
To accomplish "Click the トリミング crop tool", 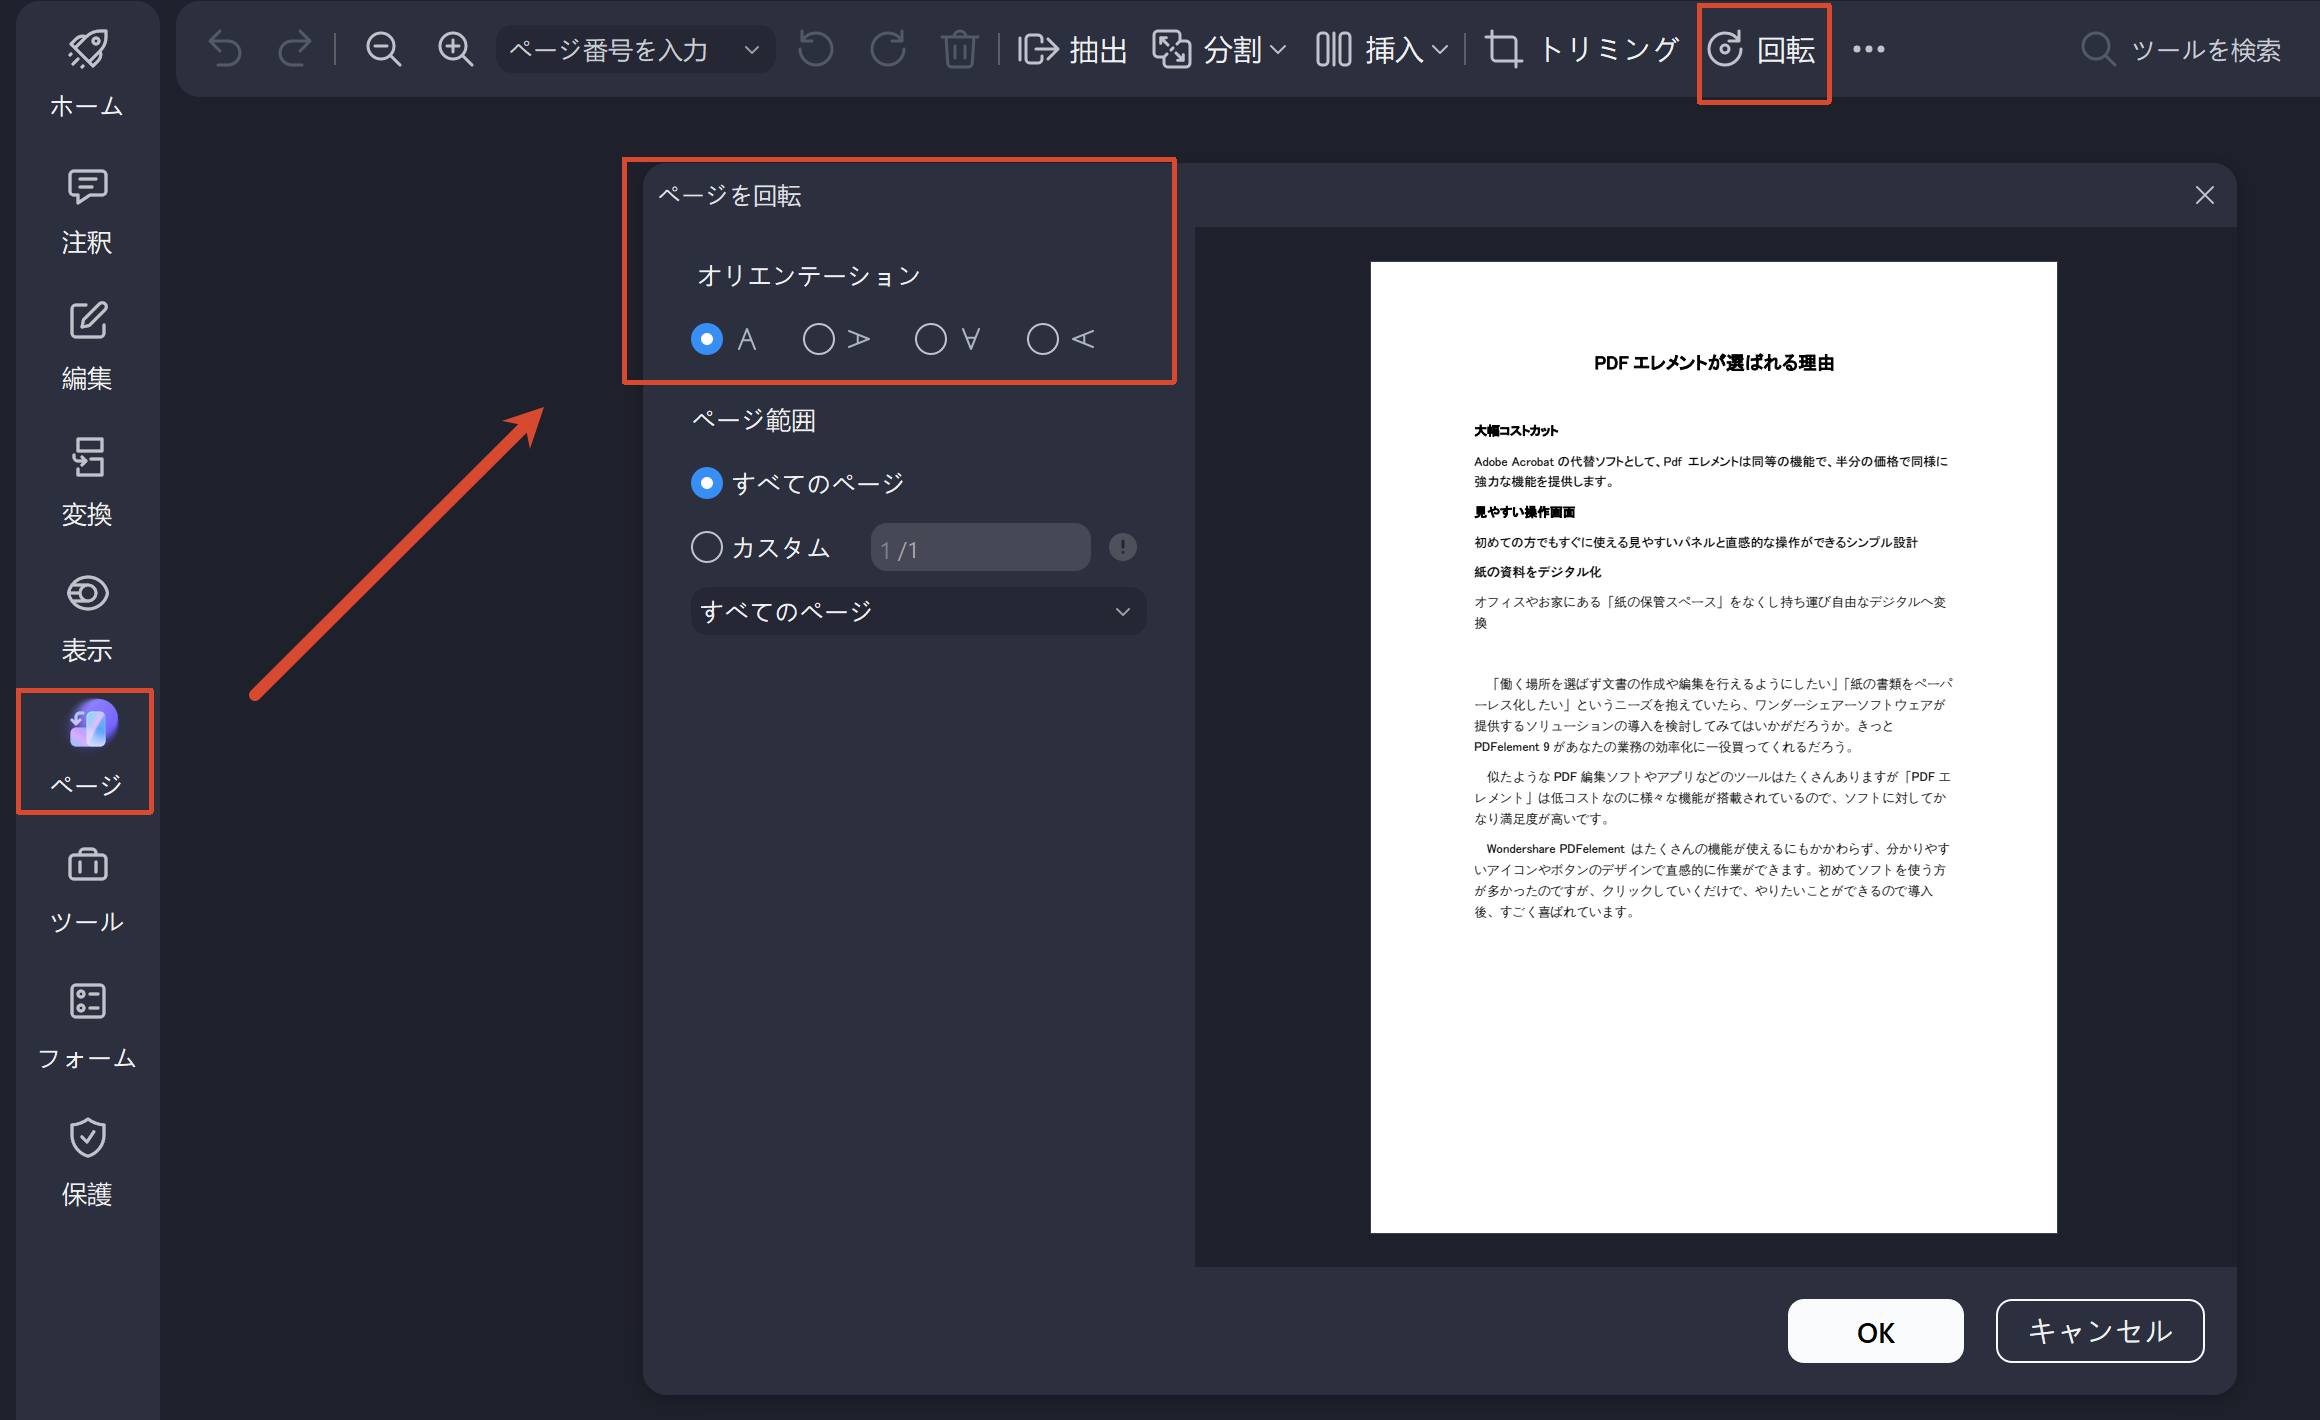I will (x=1582, y=49).
